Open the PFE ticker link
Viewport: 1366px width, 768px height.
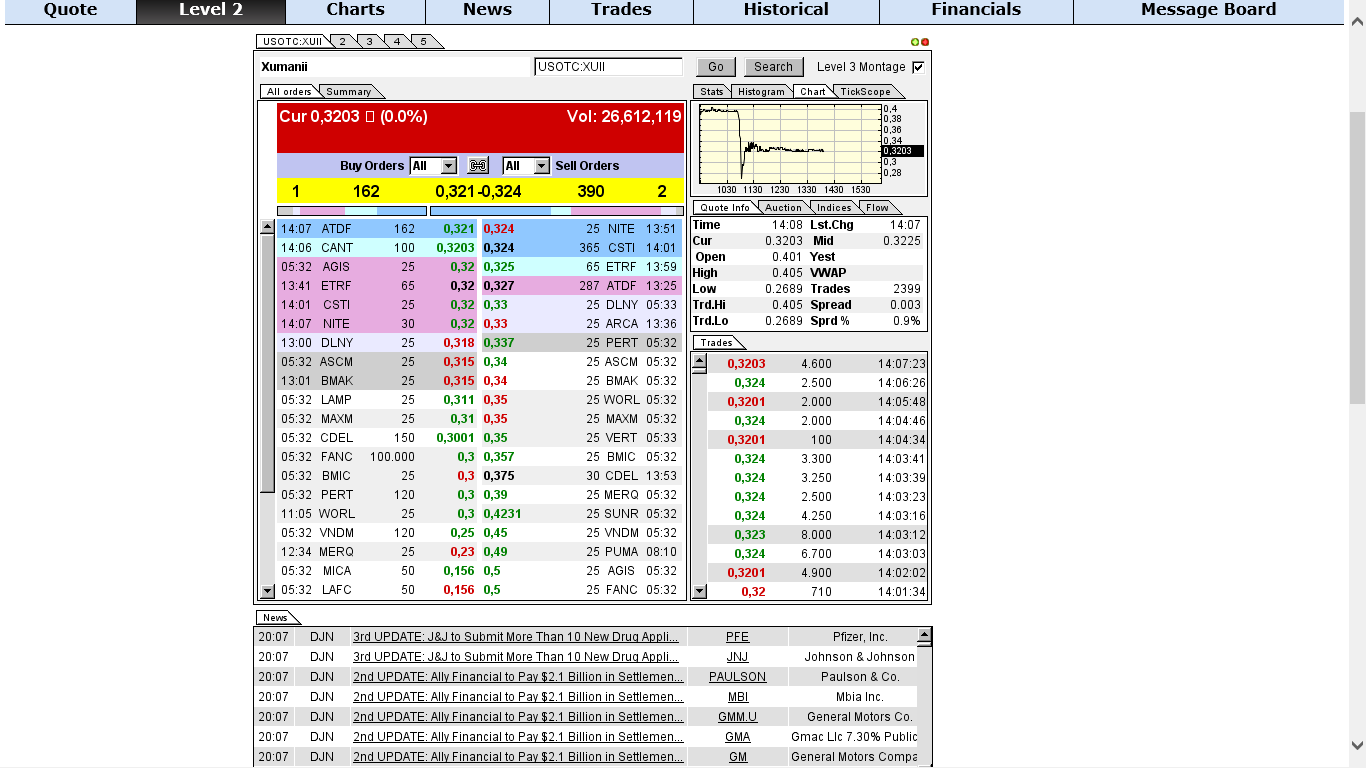pos(737,637)
